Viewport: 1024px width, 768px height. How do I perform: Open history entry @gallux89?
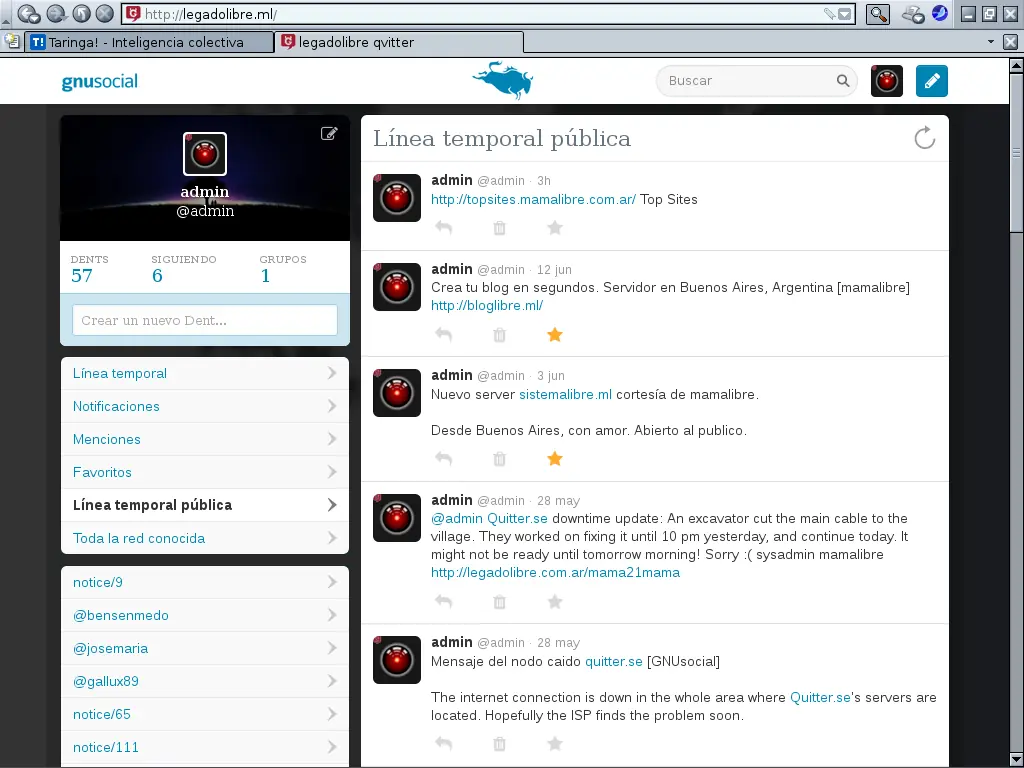tap(205, 681)
